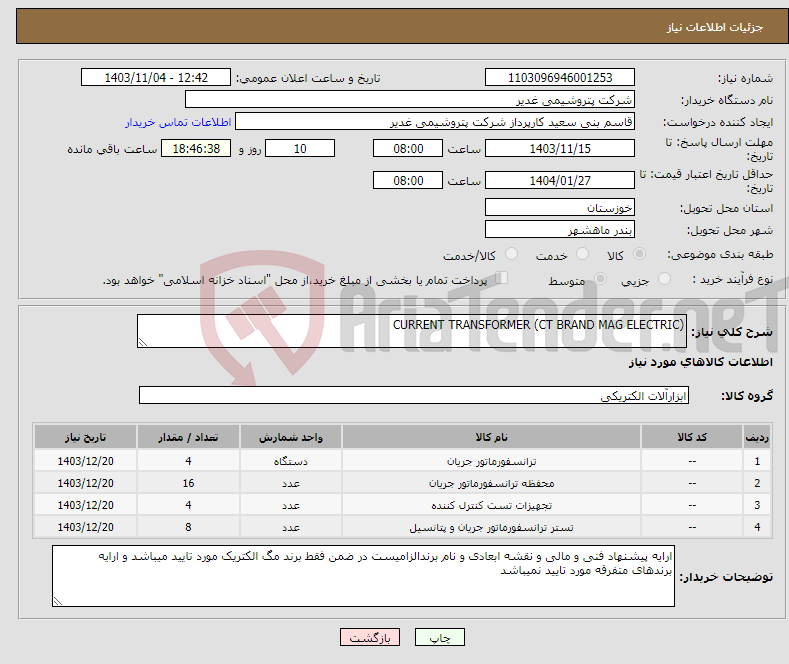The width and height of the screenshot is (789, 664).
Task: Click the unit cell دستگاه
Action: [x=291, y=461]
